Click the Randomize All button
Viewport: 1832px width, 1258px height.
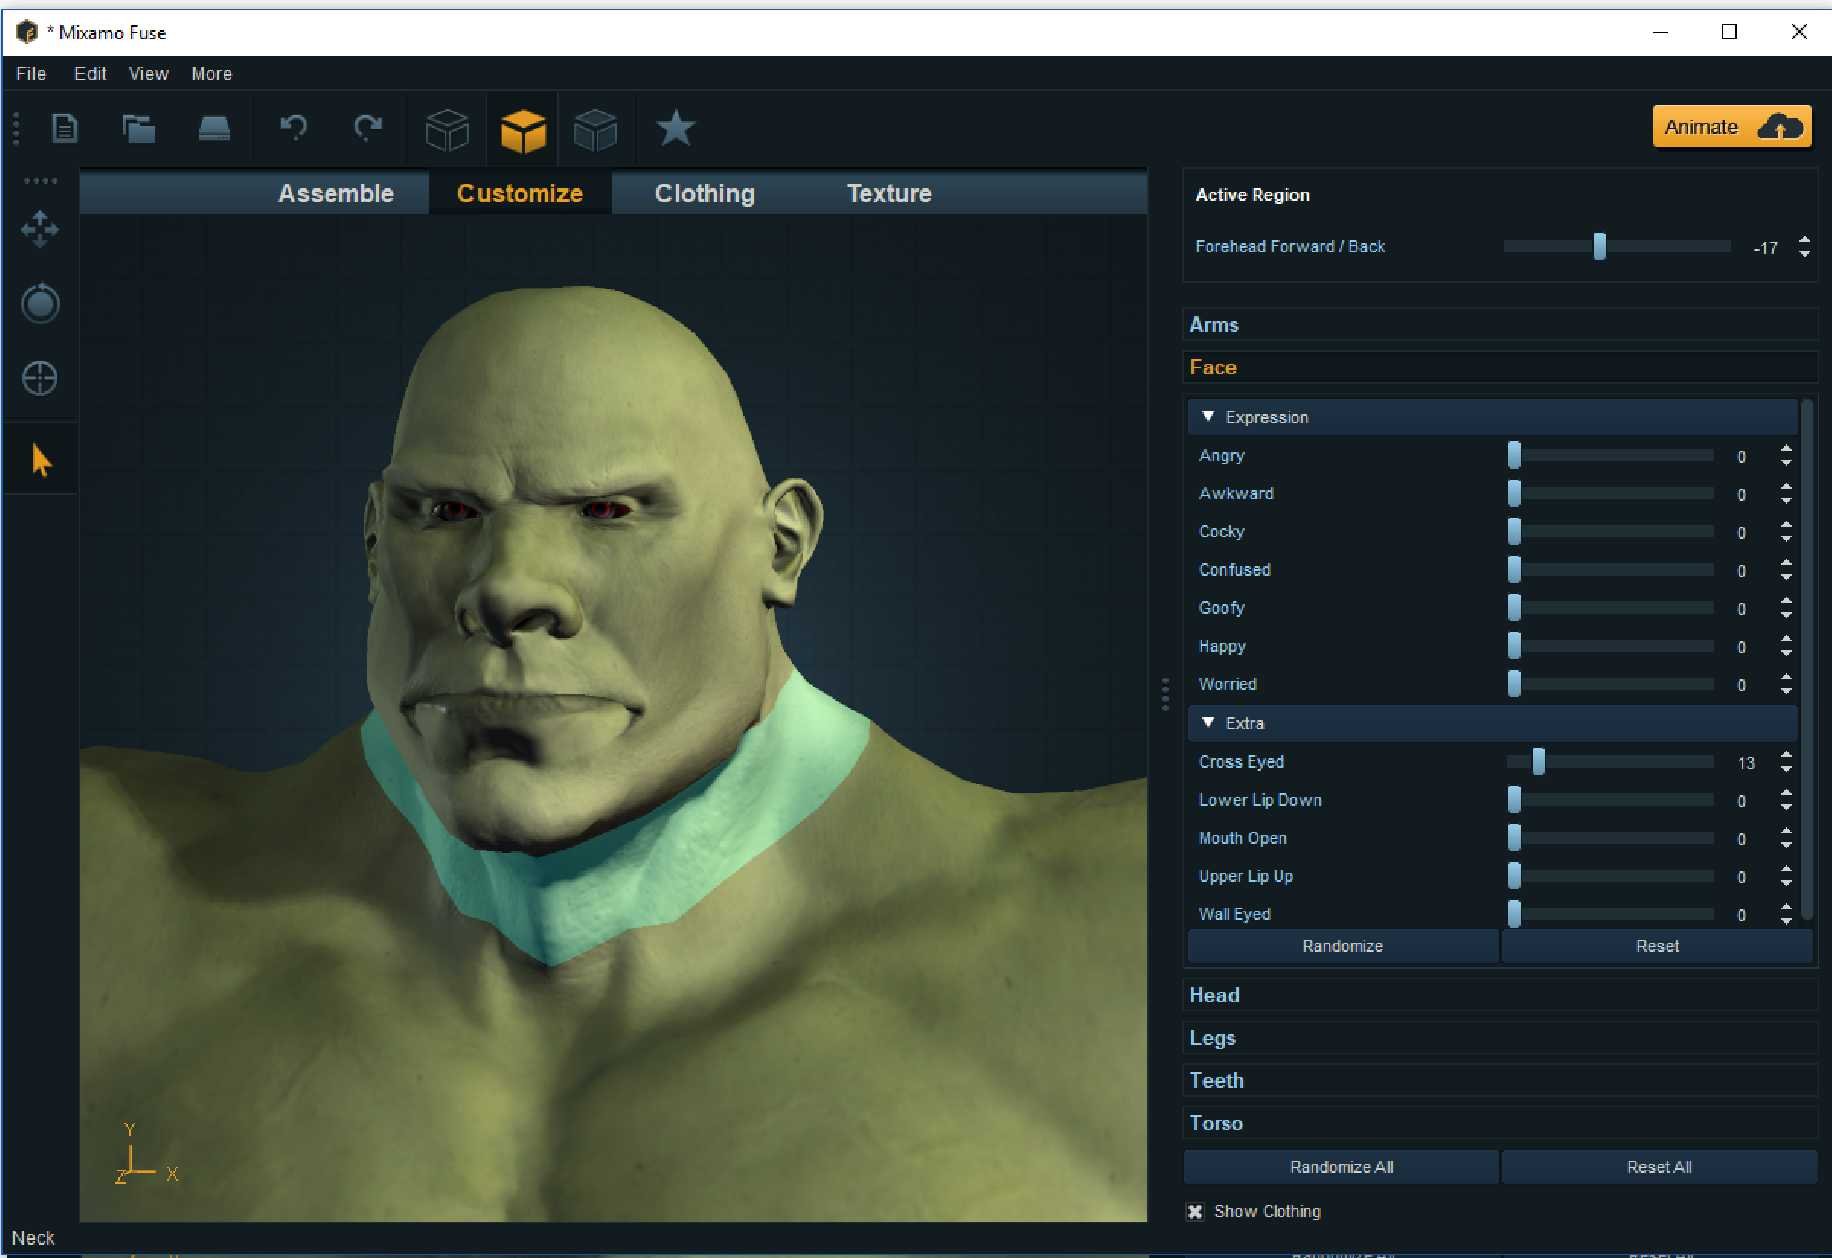coord(1341,1167)
